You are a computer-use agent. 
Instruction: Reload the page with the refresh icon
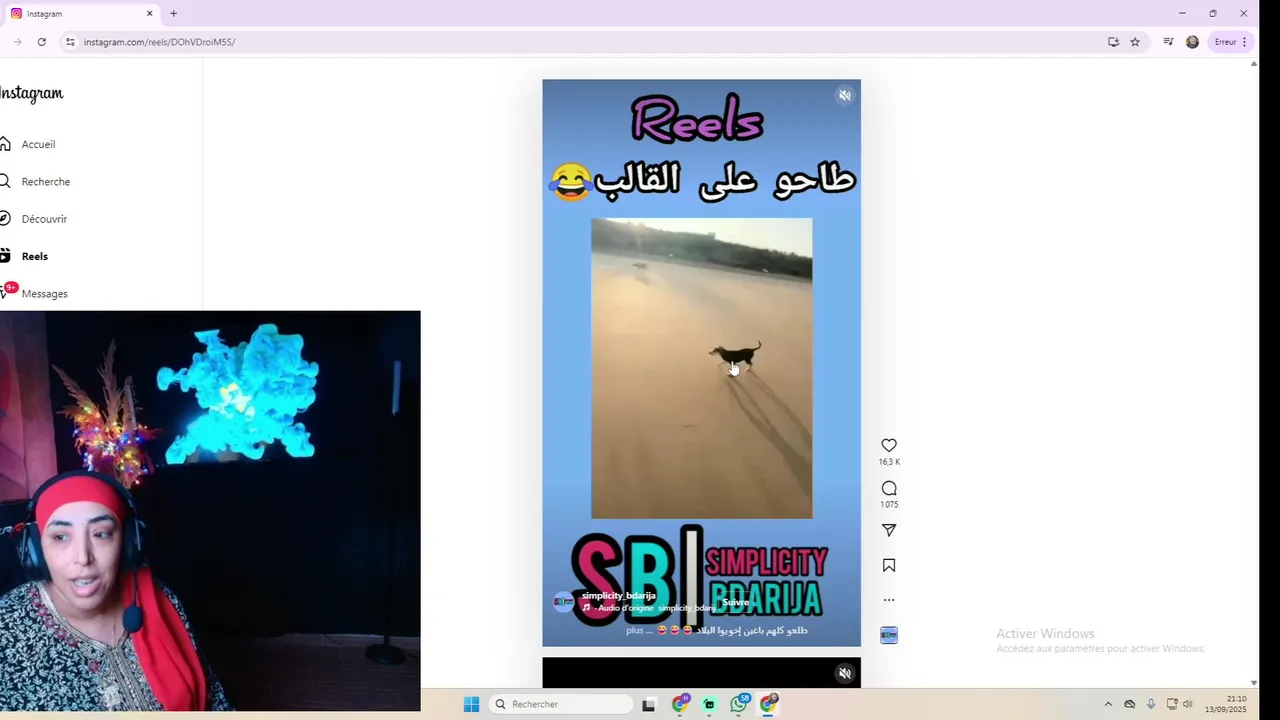41,42
